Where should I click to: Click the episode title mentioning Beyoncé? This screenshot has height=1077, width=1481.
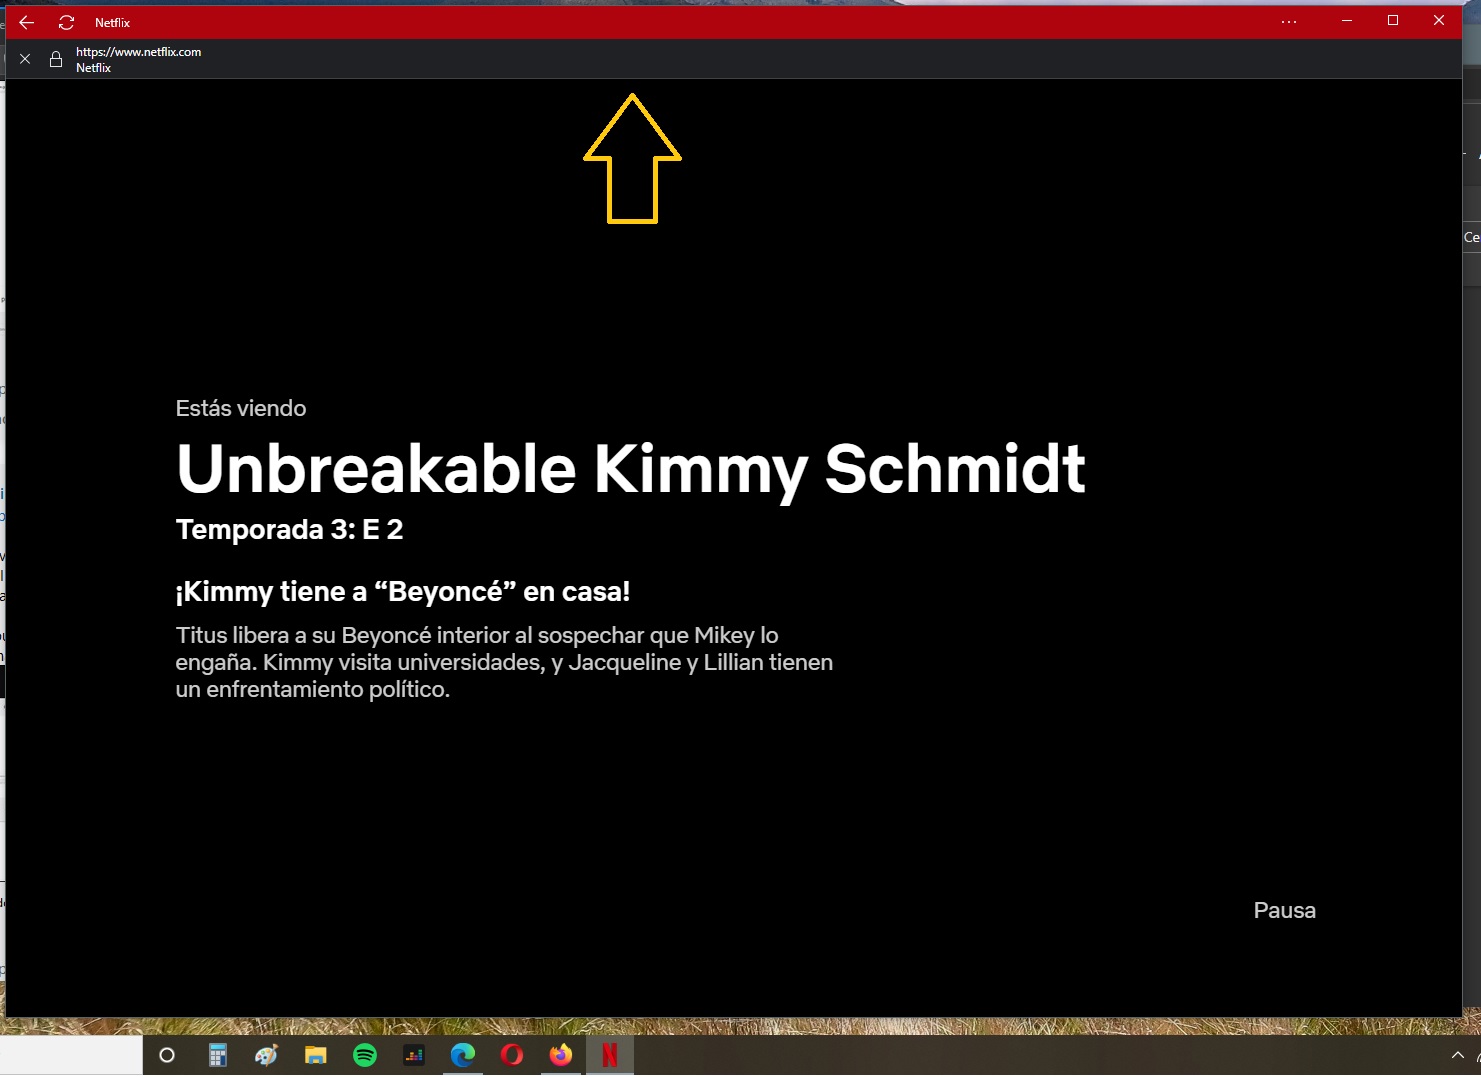(x=403, y=591)
